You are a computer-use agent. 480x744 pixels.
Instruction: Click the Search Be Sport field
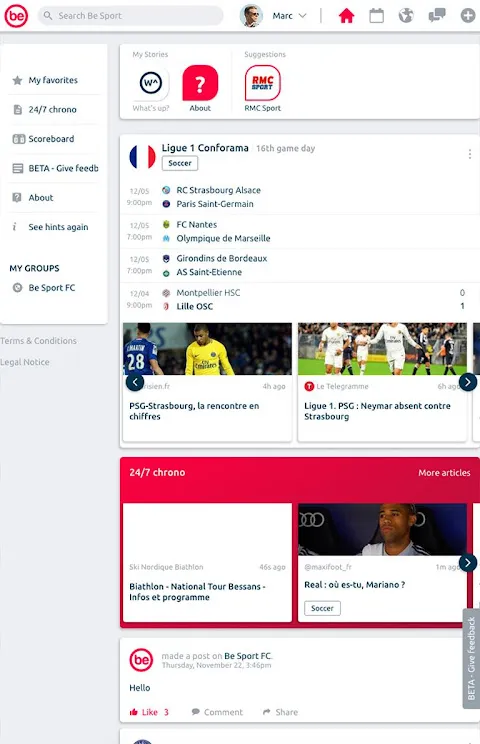130,16
